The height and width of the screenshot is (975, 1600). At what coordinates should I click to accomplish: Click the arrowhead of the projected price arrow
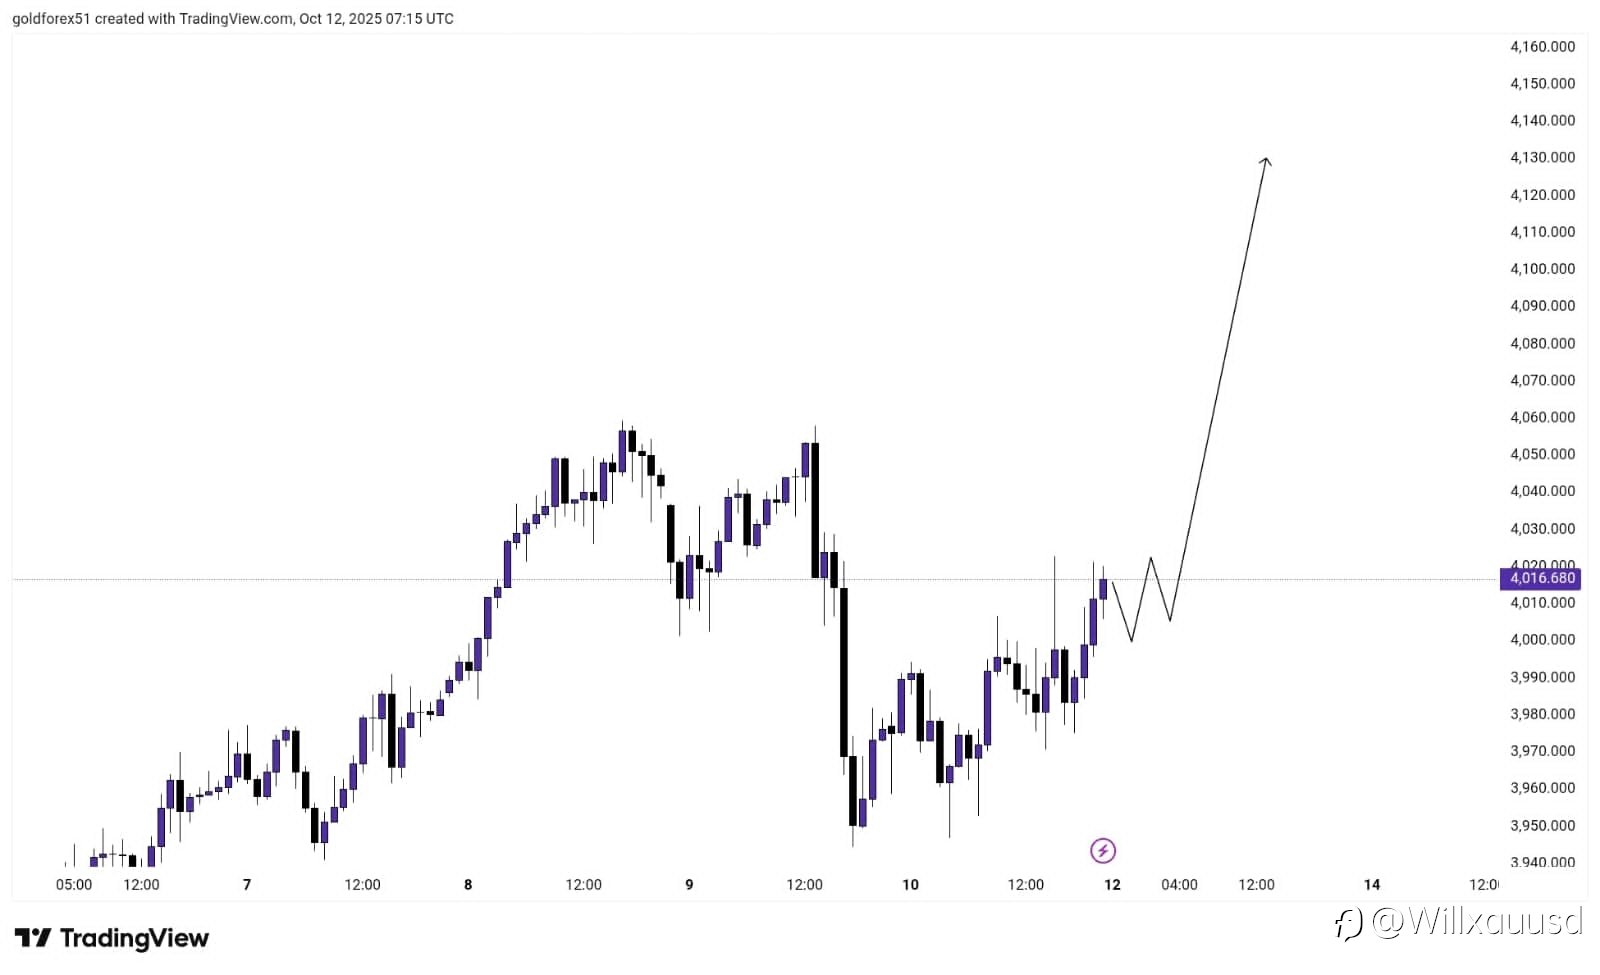click(1266, 160)
